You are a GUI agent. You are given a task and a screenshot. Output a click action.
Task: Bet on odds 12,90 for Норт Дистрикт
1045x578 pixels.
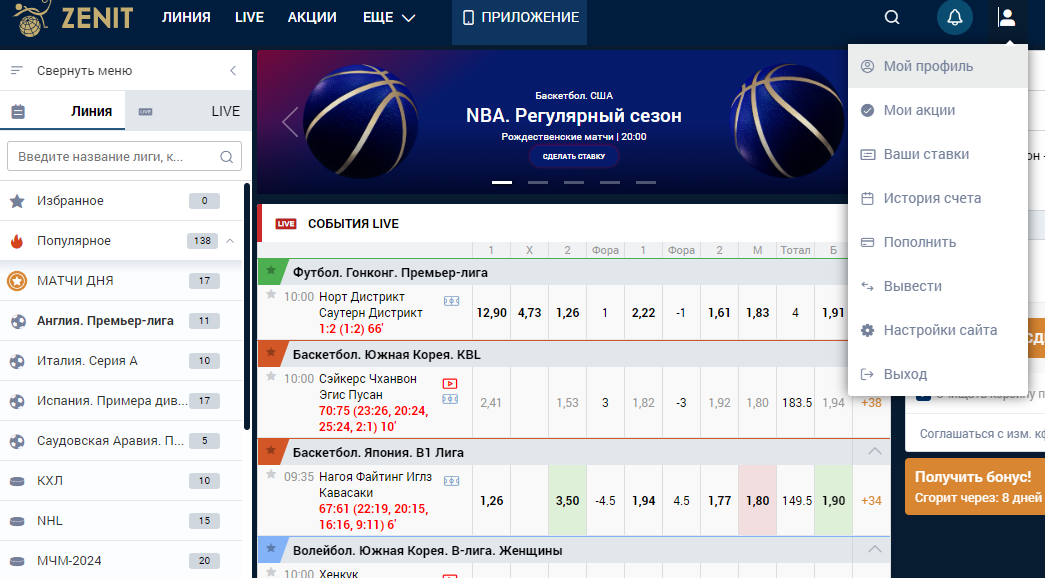click(491, 313)
